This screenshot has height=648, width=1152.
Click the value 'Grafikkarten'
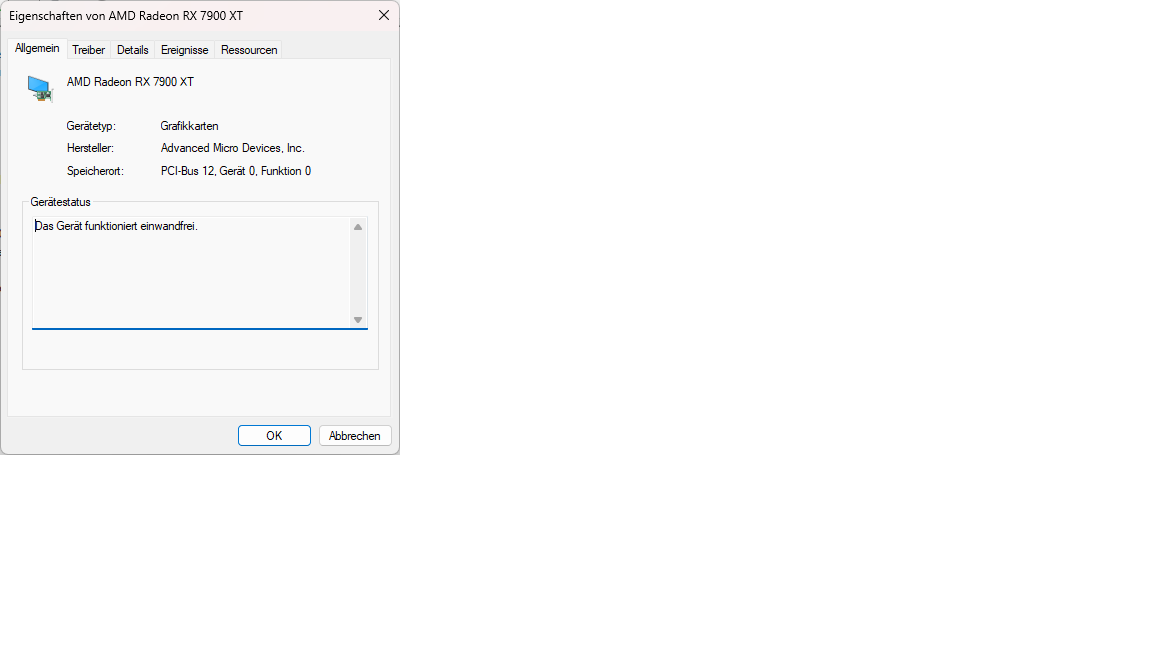[190, 126]
